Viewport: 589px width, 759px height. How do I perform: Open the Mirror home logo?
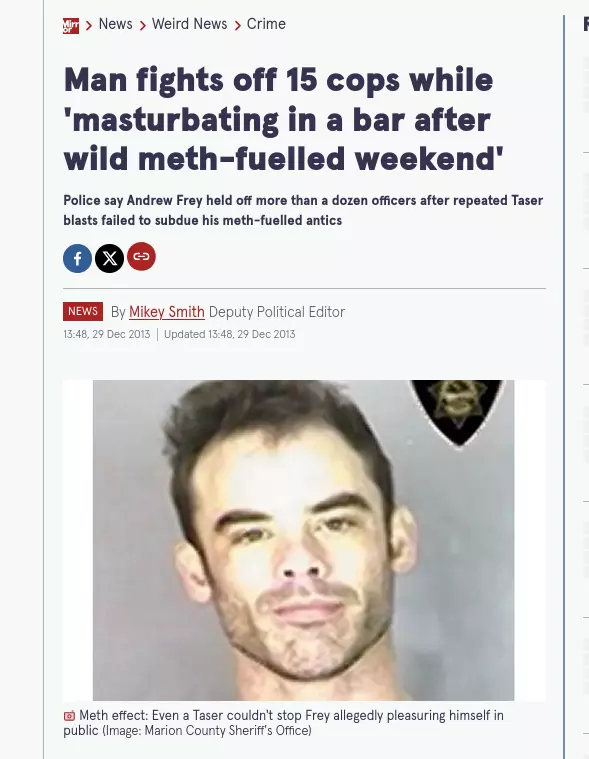(x=71, y=26)
